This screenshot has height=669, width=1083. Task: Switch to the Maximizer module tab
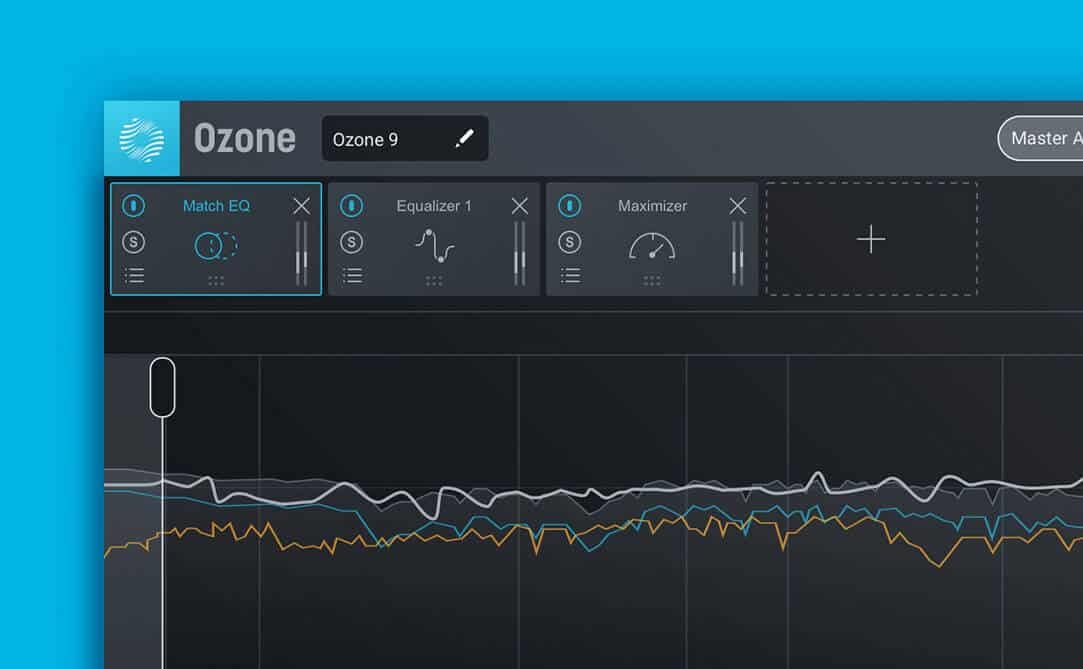coord(652,206)
